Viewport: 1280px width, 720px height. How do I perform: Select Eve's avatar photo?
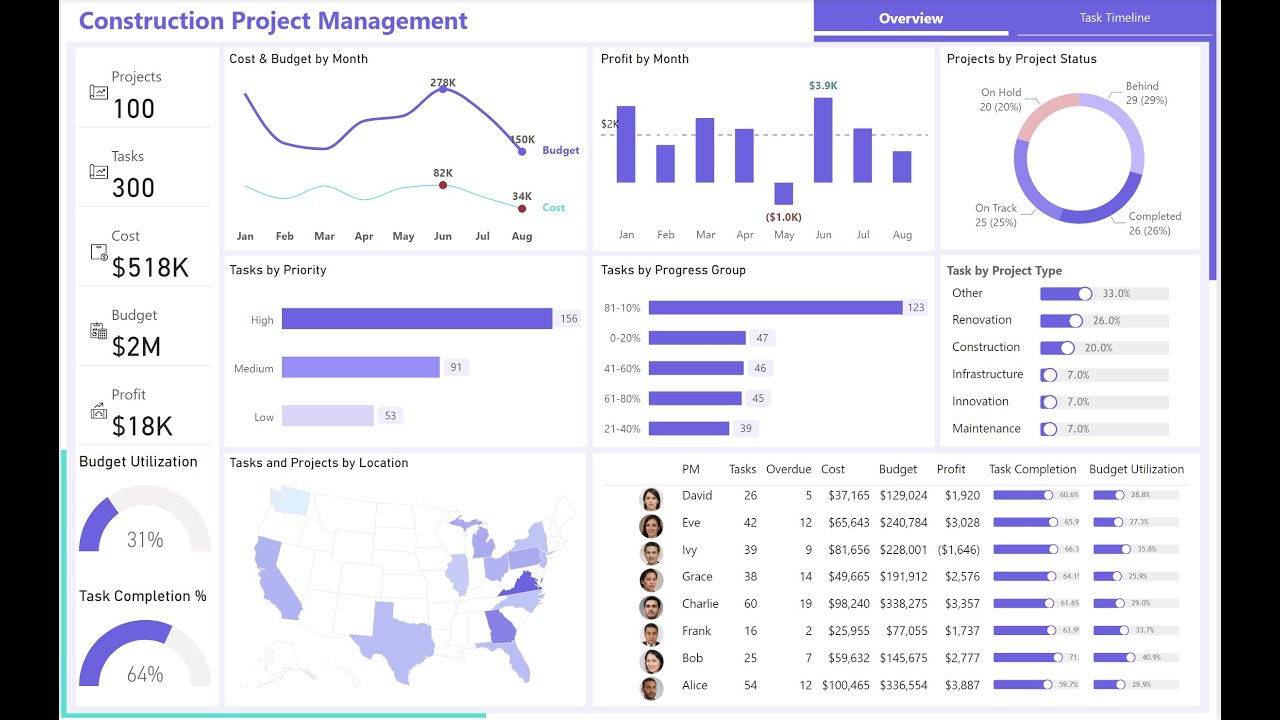pyautogui.click(x=651, y=526)
